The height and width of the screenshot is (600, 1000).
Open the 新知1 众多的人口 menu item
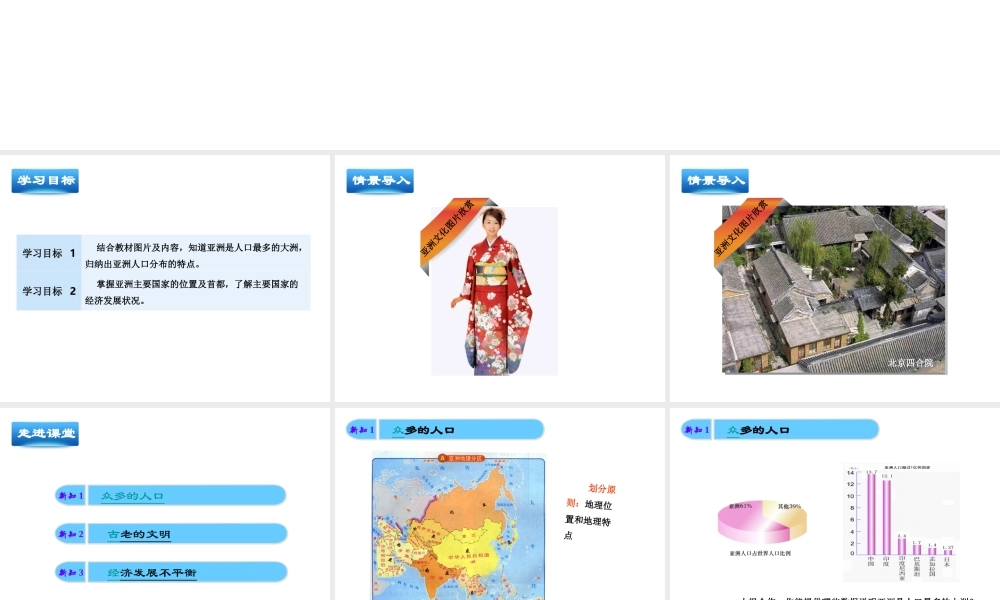(x=170, y=495)
